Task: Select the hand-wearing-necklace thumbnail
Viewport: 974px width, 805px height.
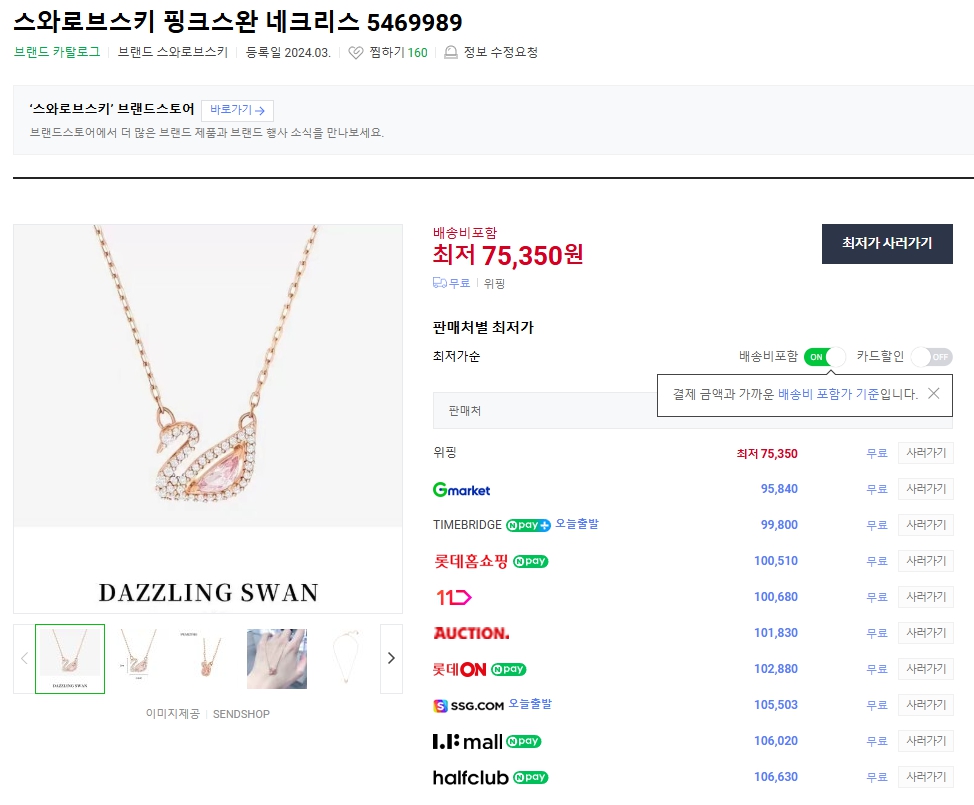Action: (x=277, y=658)
